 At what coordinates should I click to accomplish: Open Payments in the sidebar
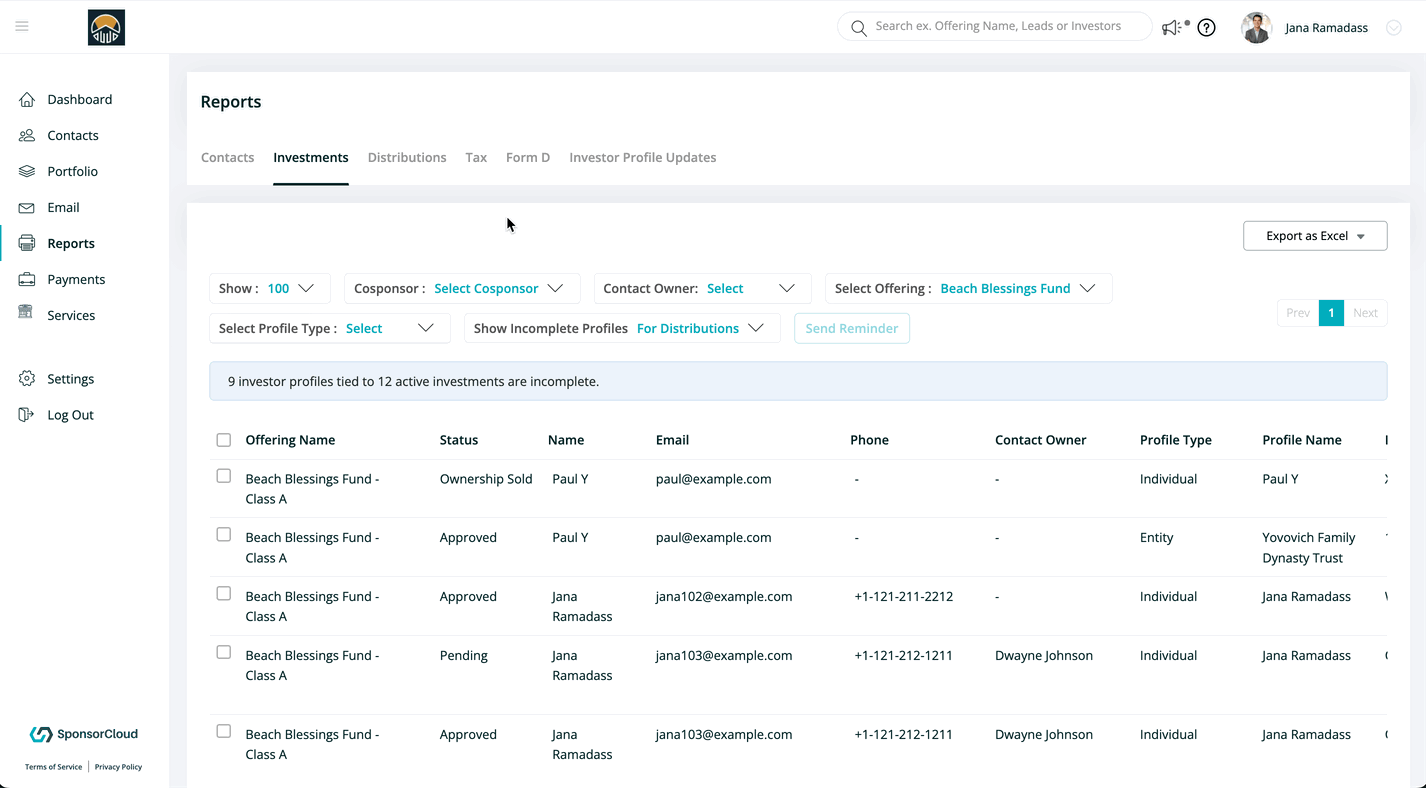75,279
